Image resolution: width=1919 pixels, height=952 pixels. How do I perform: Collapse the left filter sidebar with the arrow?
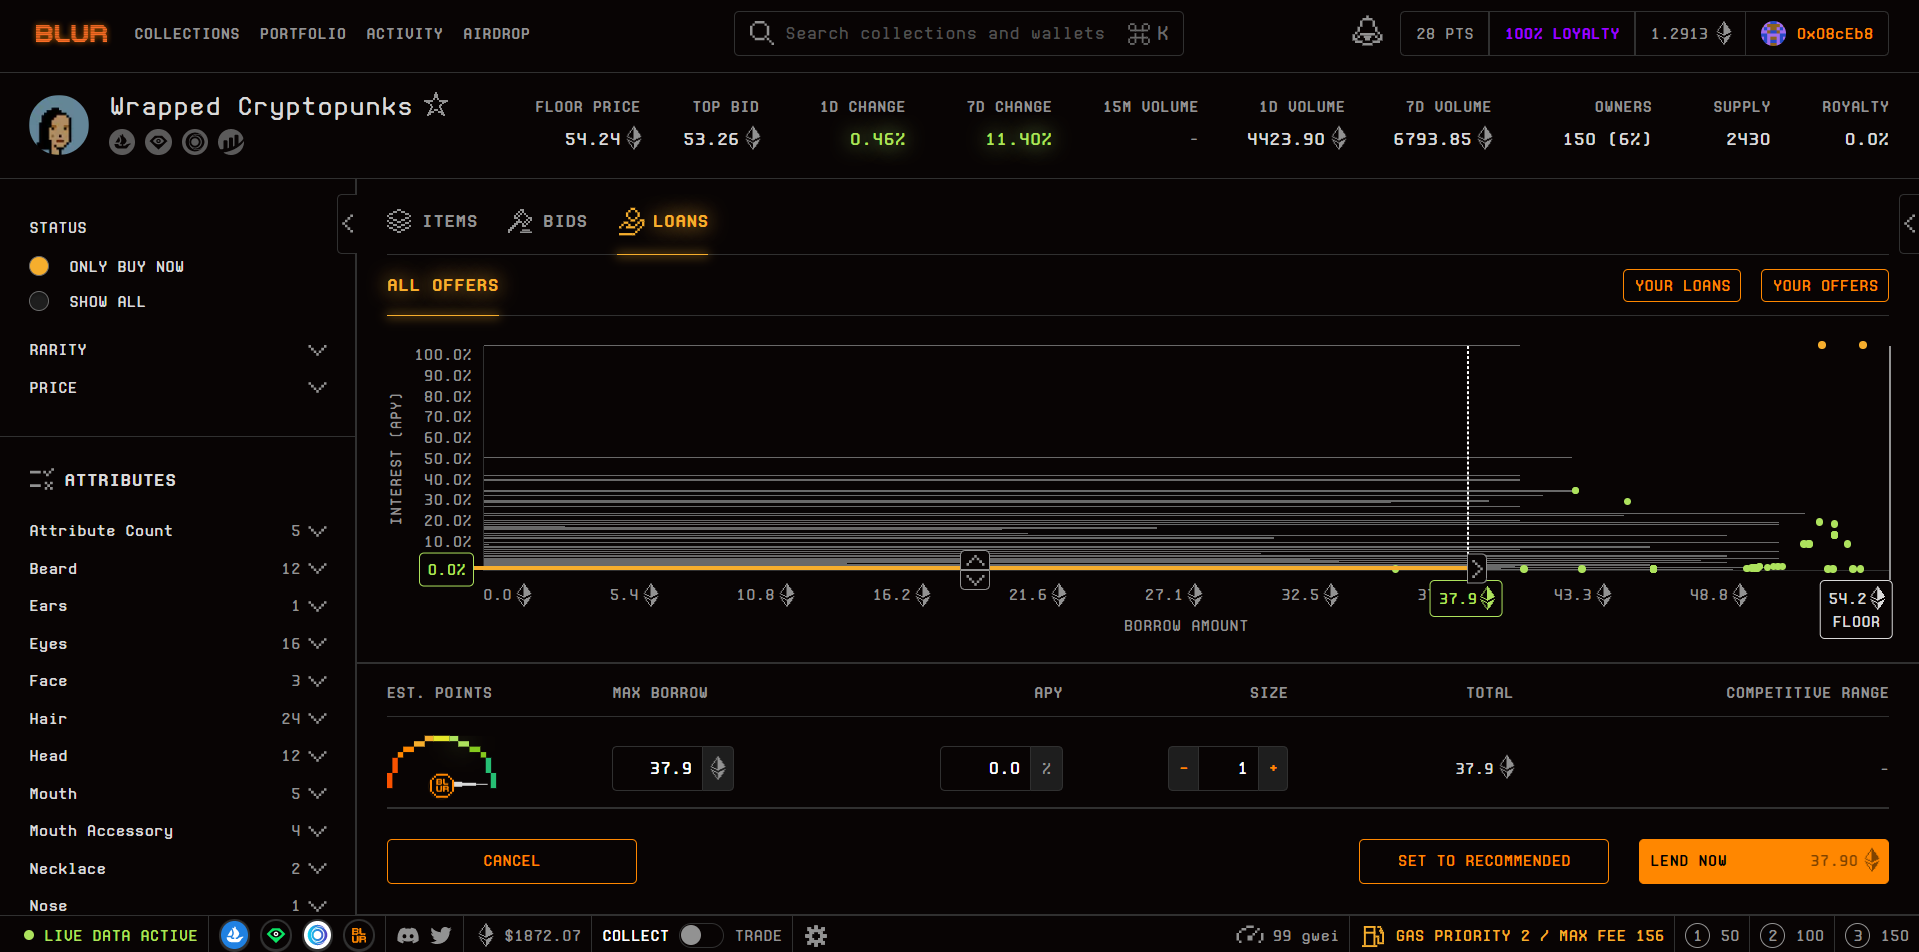tap(347, 223)
